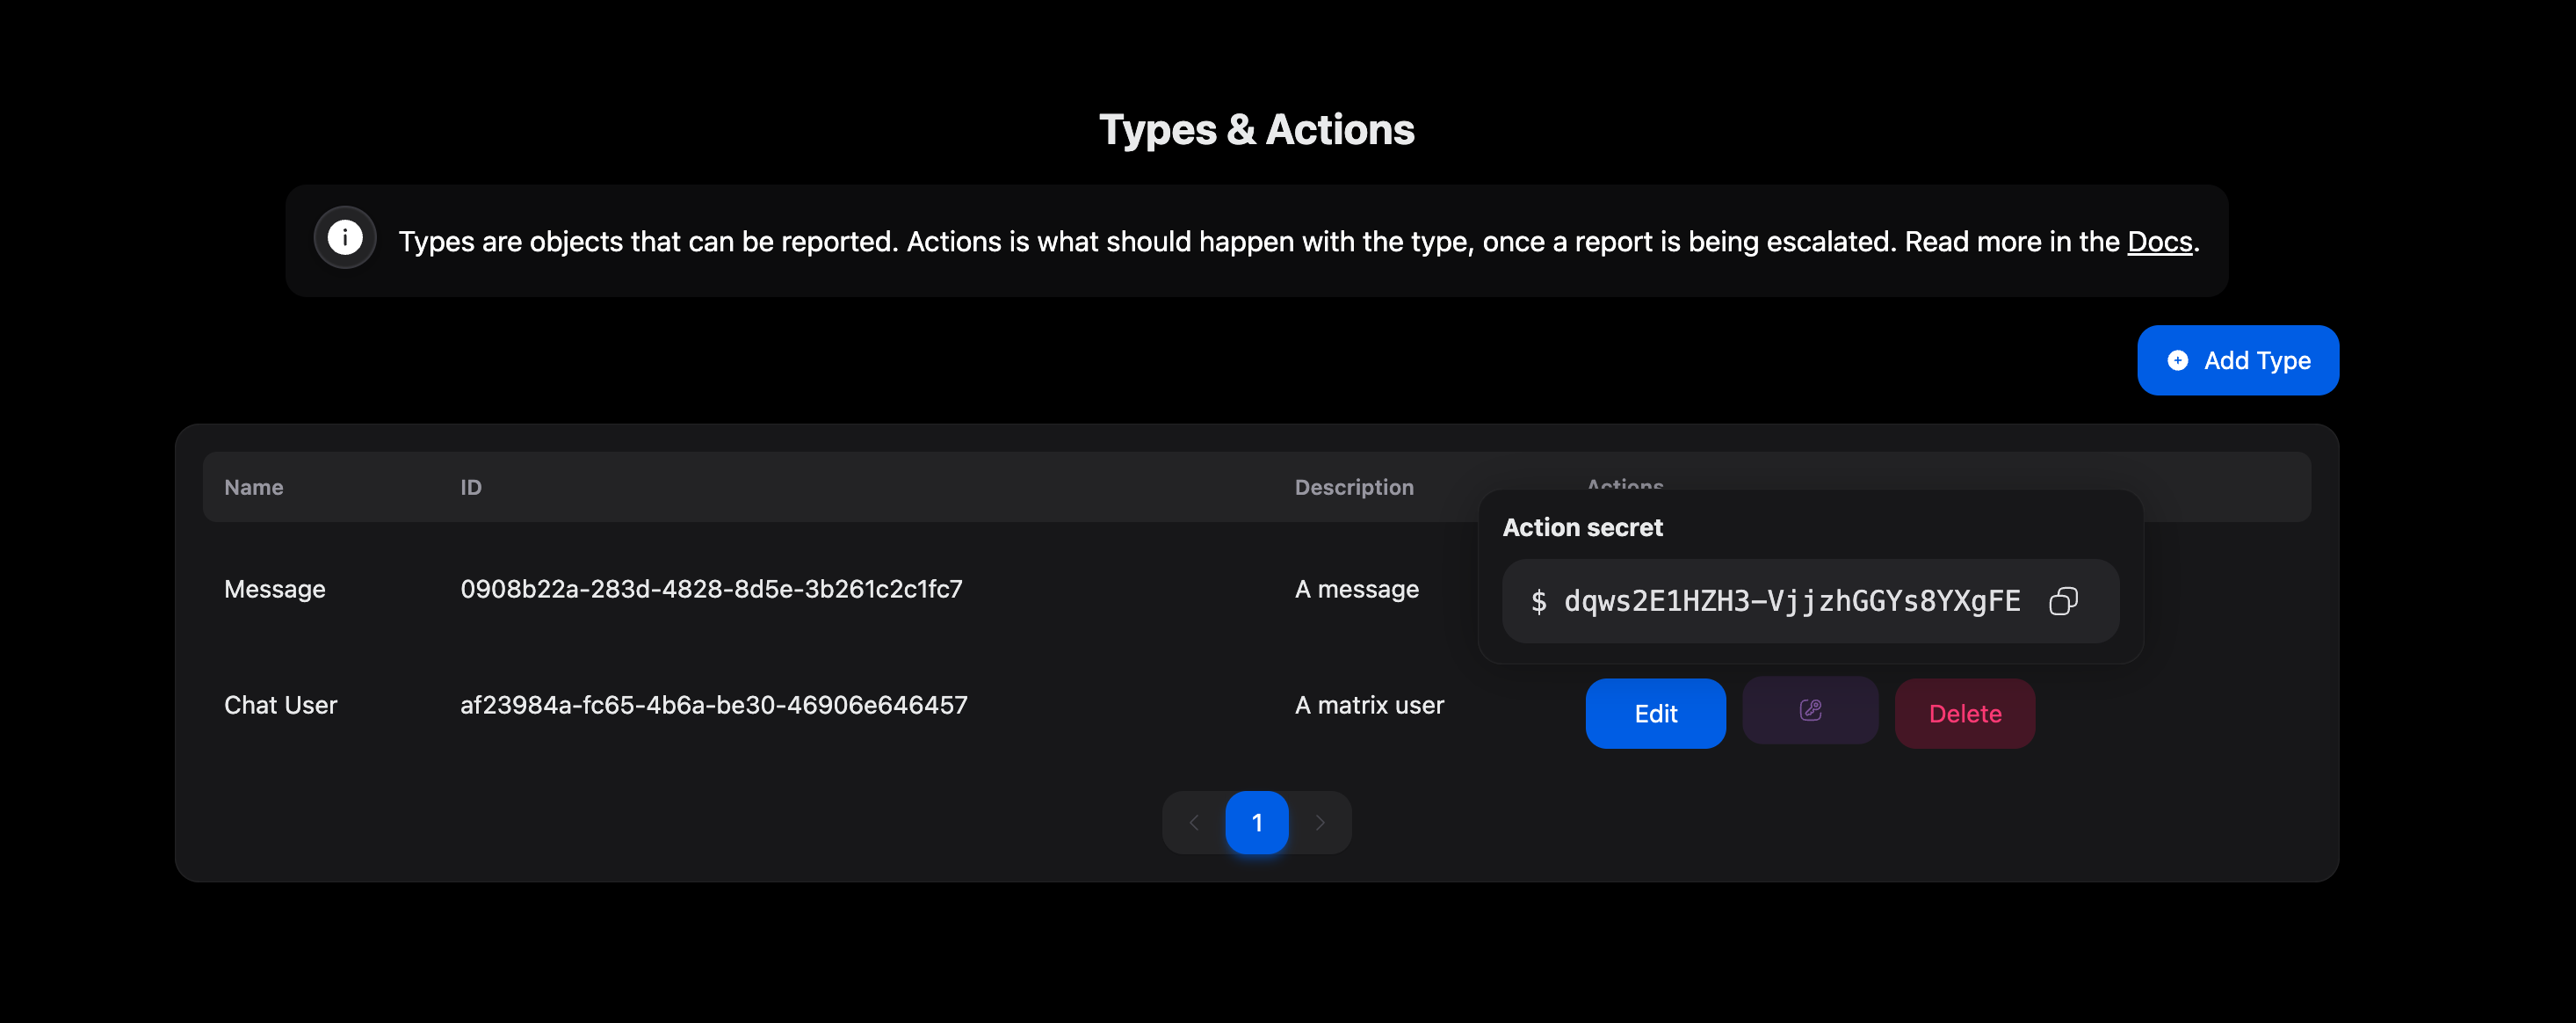
Task: Go to previous page with left chevron
Action: [x=1194, y=822]
